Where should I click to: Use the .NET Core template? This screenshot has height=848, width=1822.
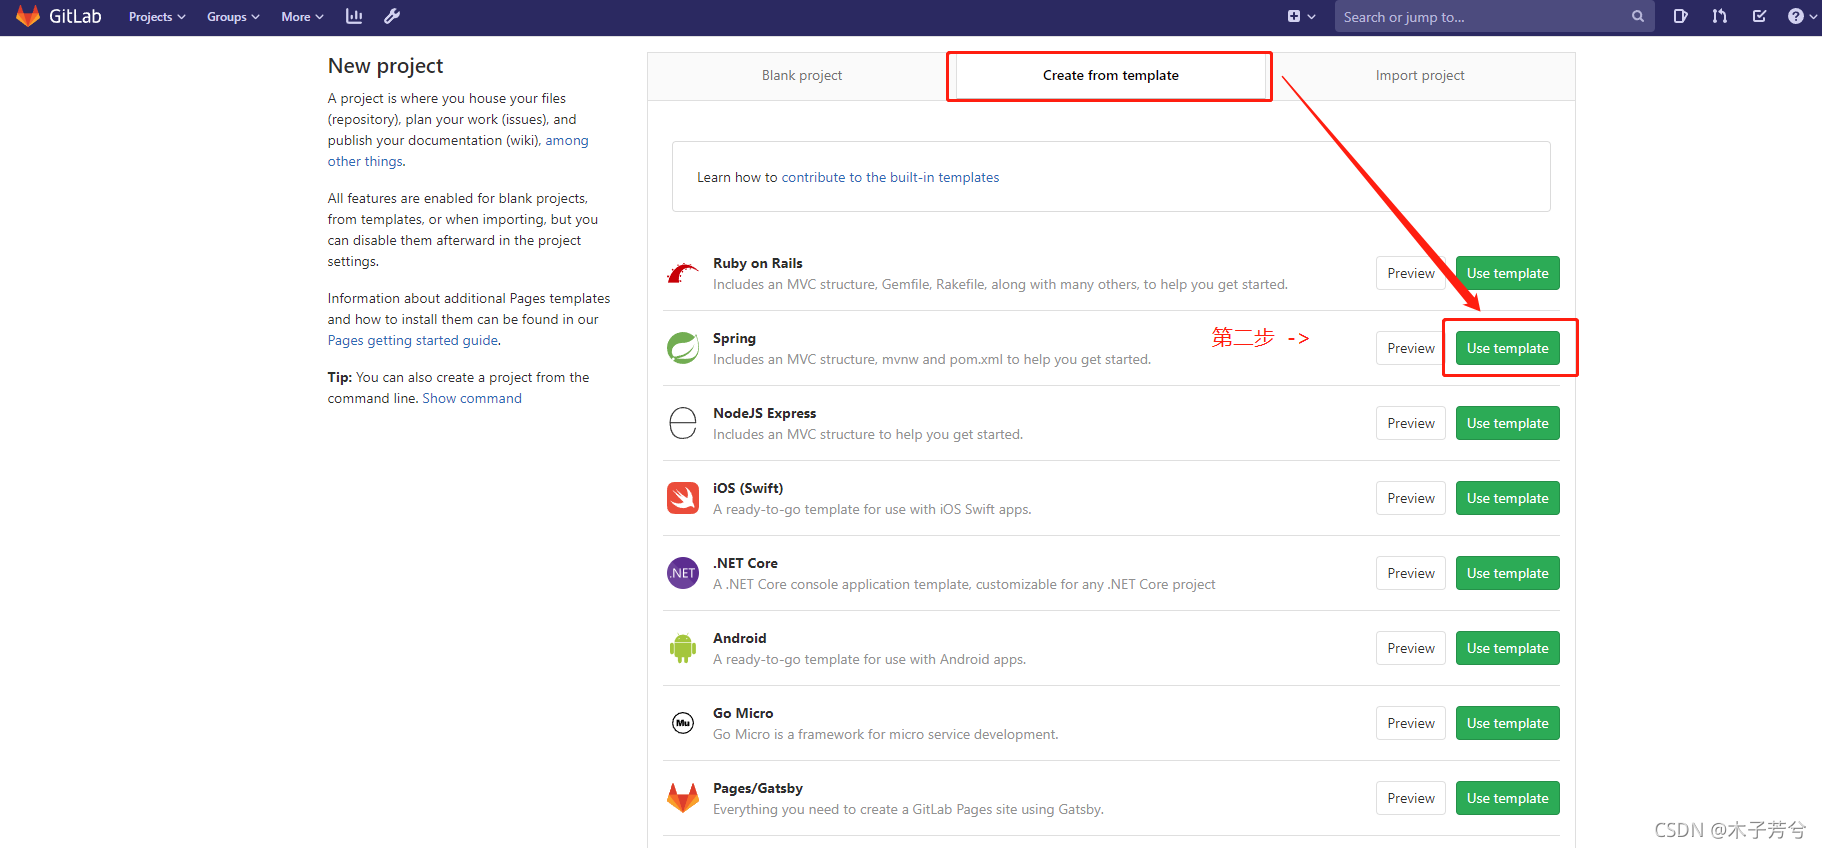(1507, 573)
